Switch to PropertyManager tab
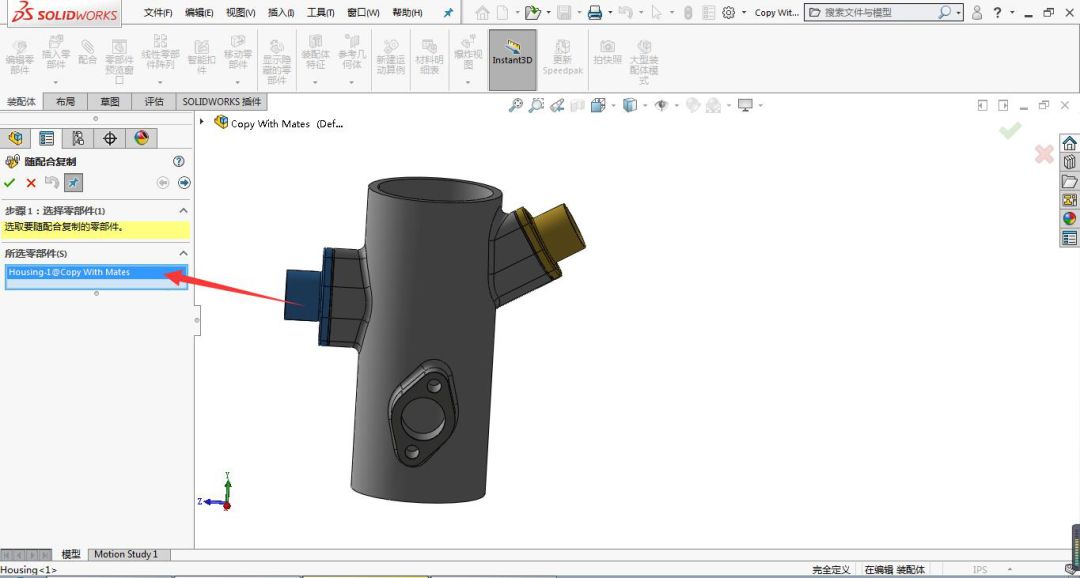 coord(46,138)
